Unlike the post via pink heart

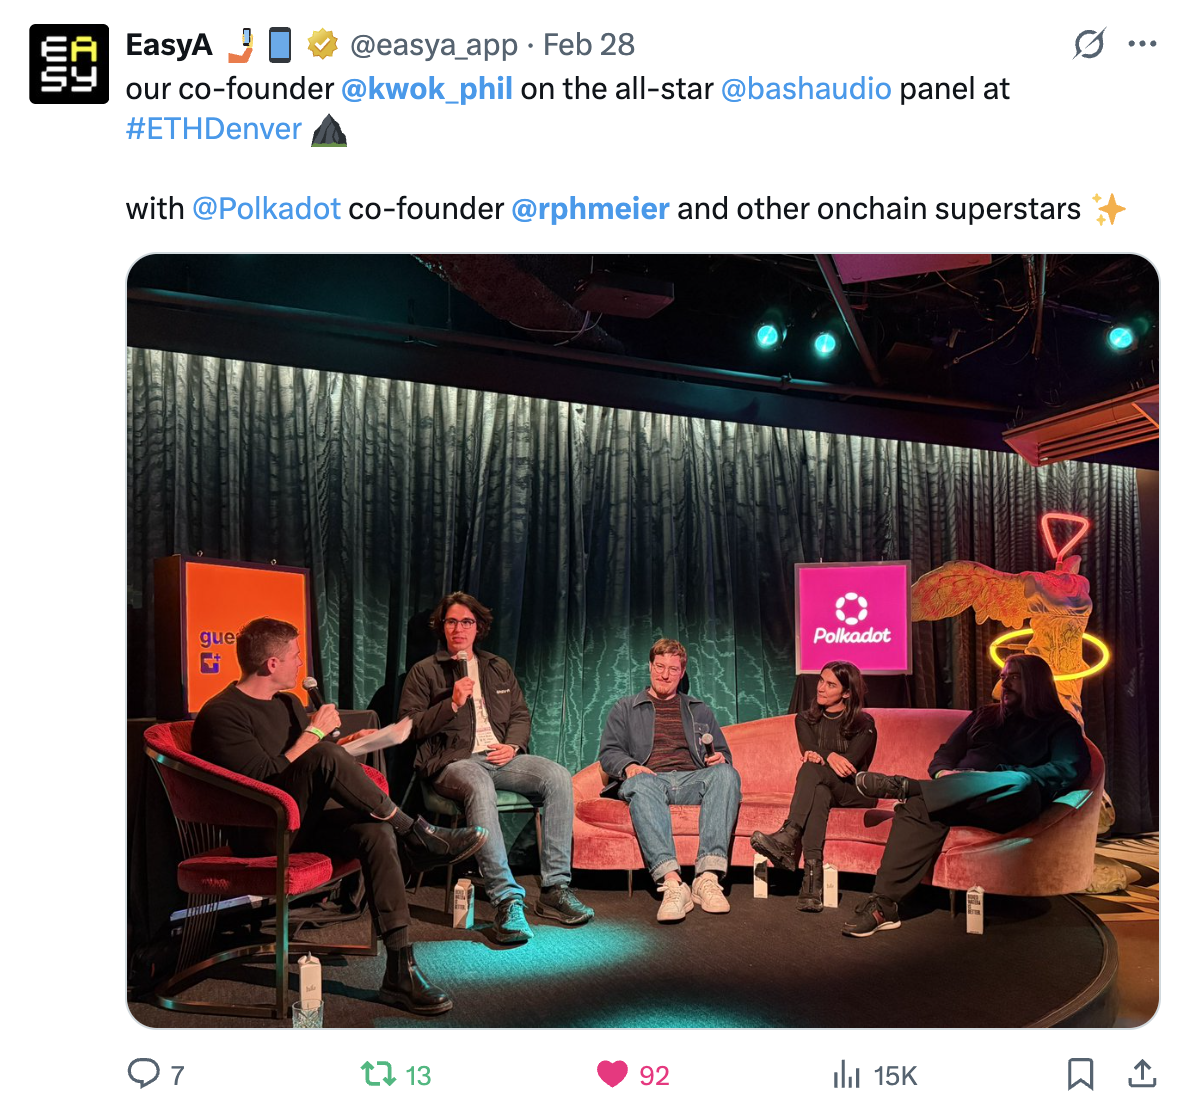pyautogui.click(x=612, y=1074)
